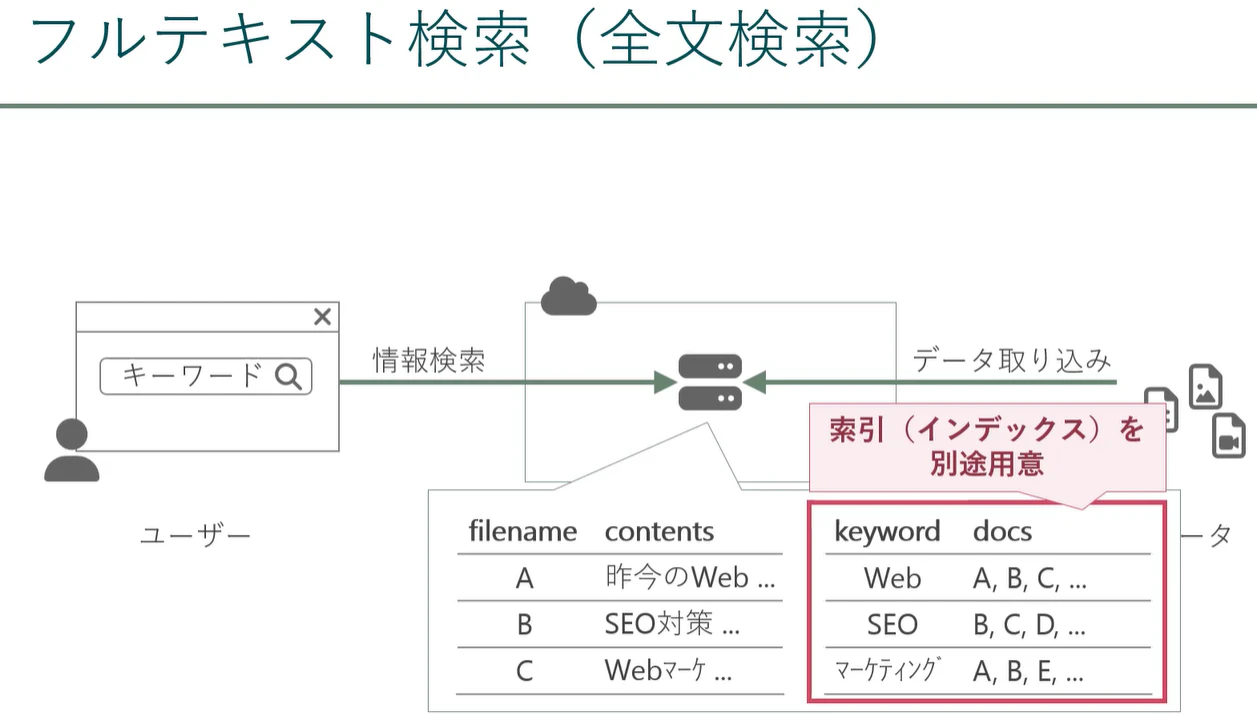
Task: Click the filename column header
Action: (523, 531)
